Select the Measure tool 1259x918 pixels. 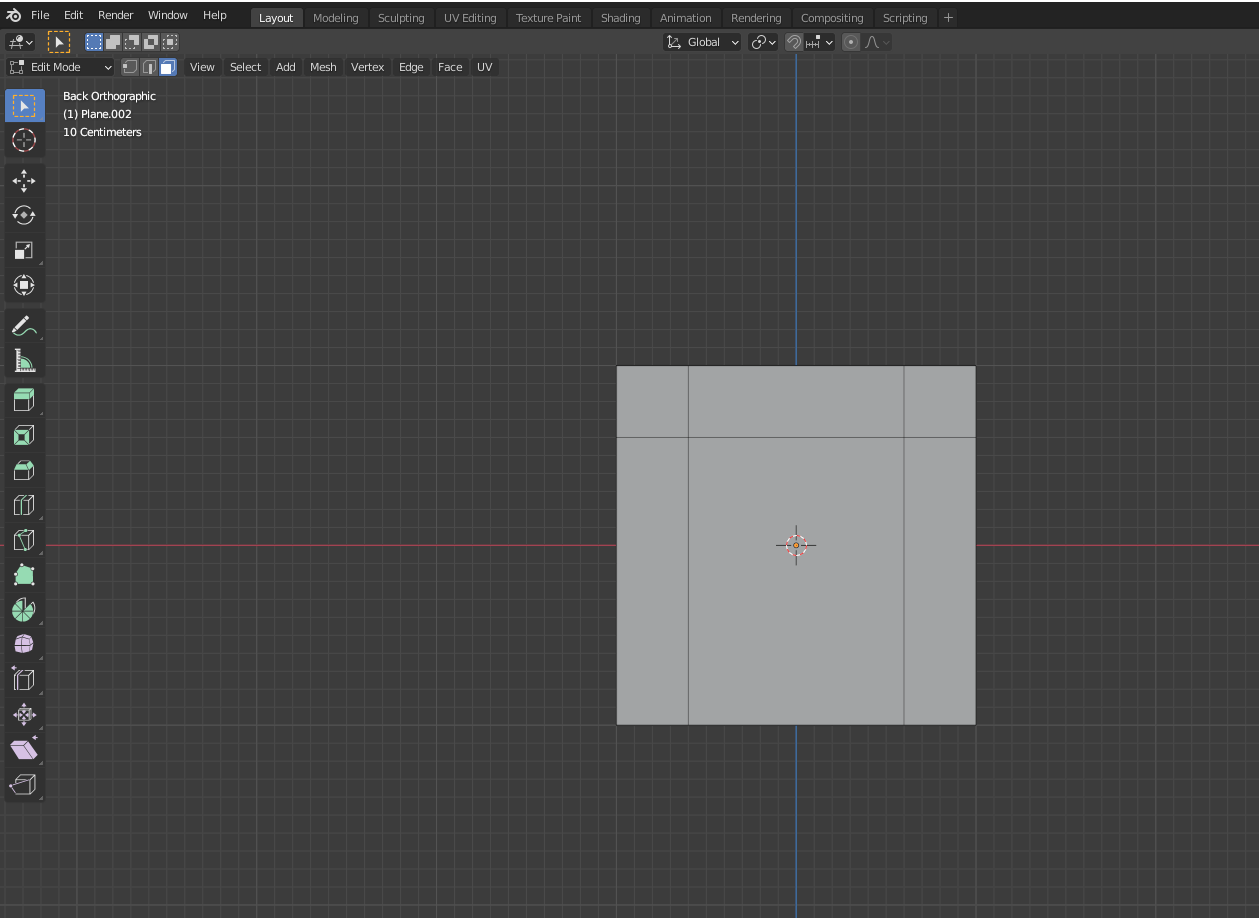click(x=24, y=360)
